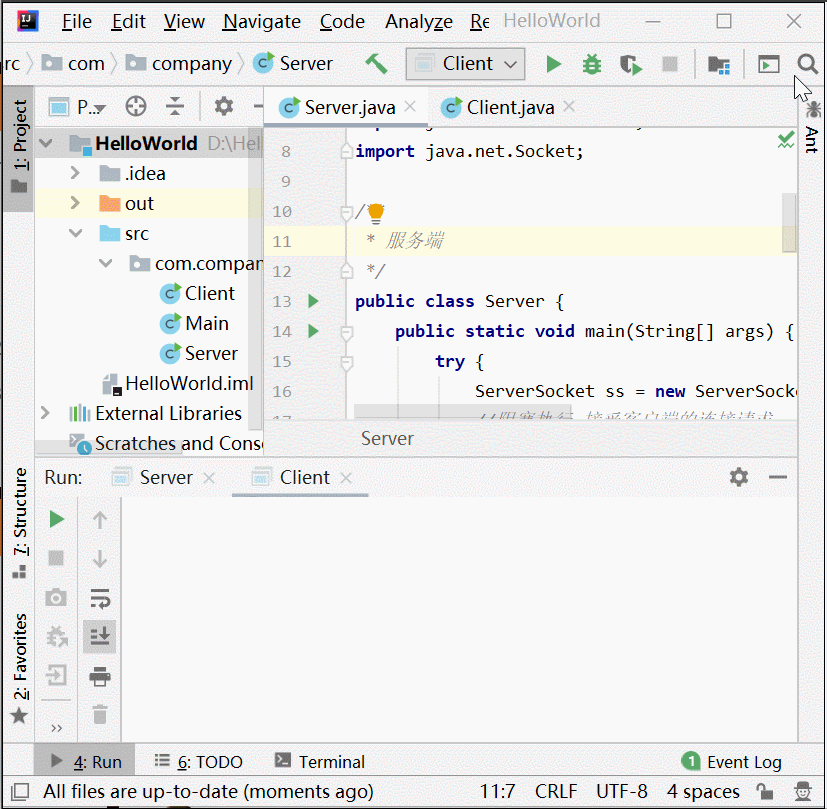Click the Build Project hammer icon
Viewport: 827px width, 809px height.
(x=377, y=64)
